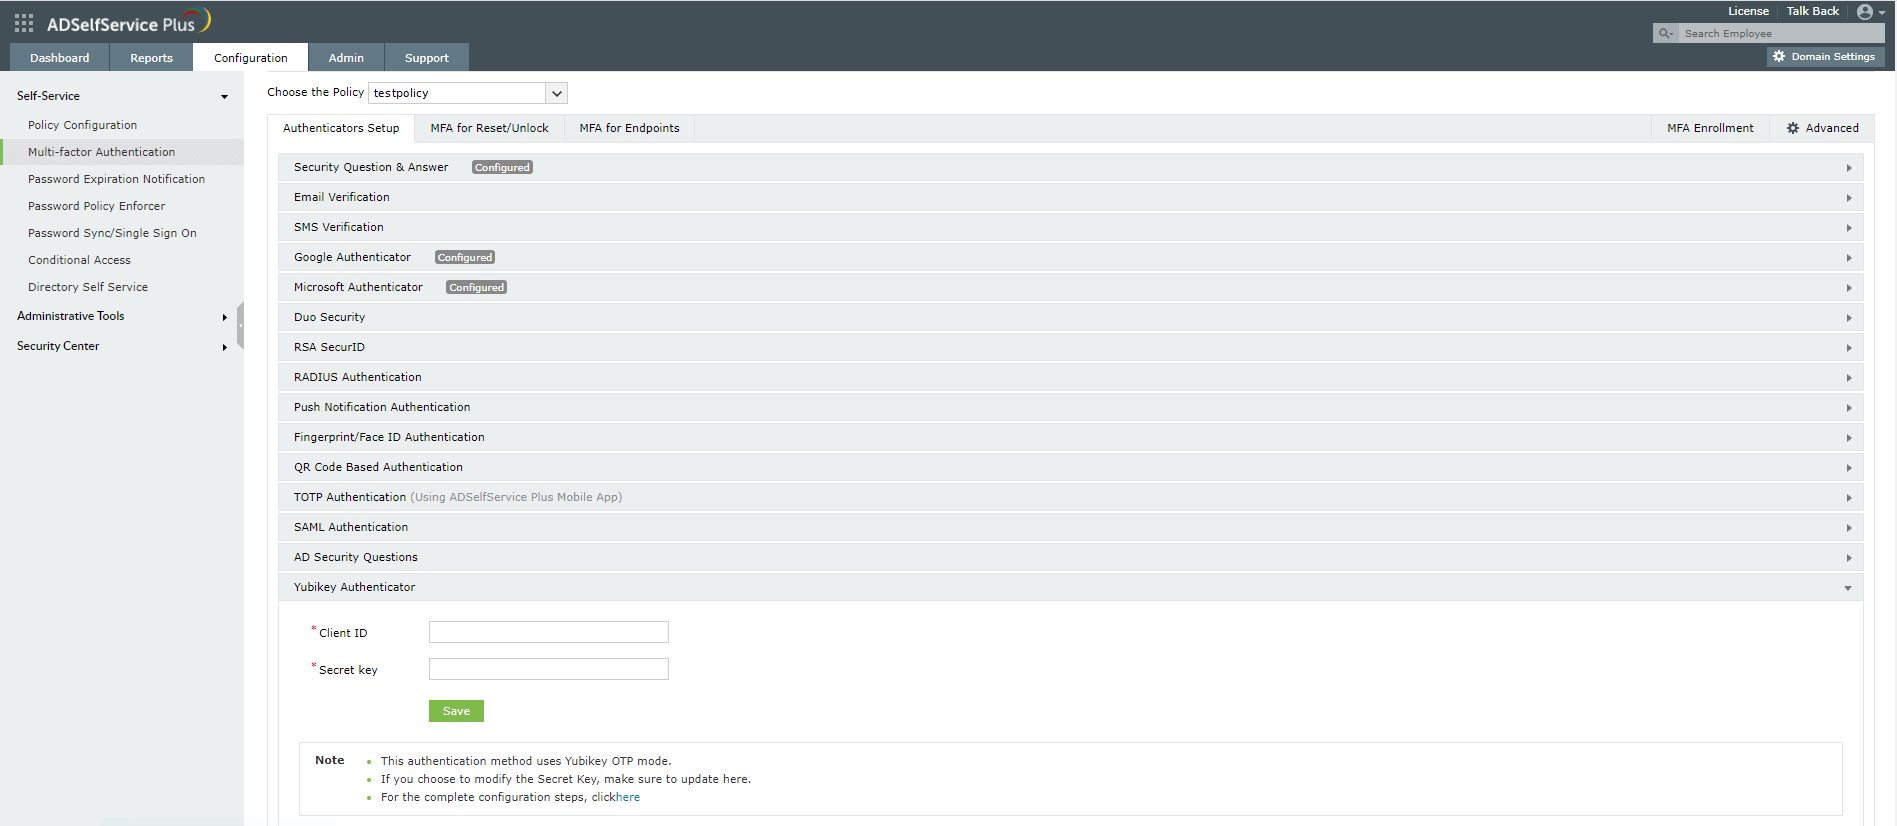Open Password Policy Enforcer
1897x826 pixels.
(97, 206)
